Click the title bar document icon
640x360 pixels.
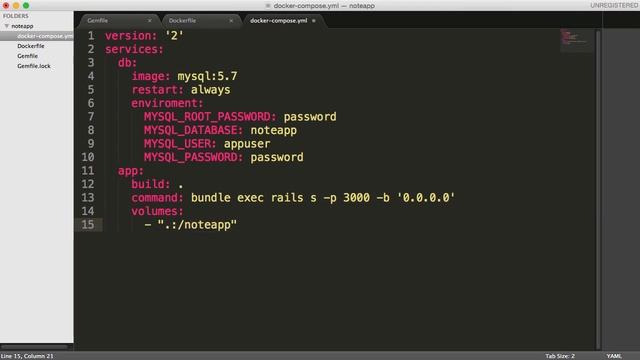(268, 6)
